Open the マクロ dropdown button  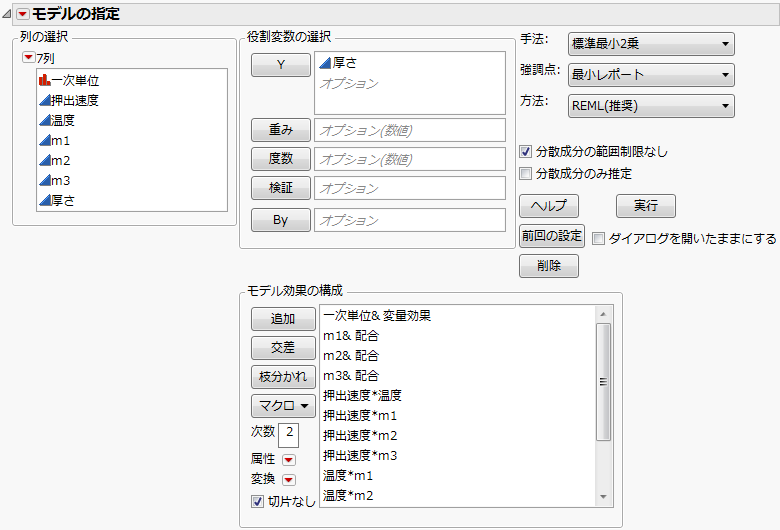284,406
